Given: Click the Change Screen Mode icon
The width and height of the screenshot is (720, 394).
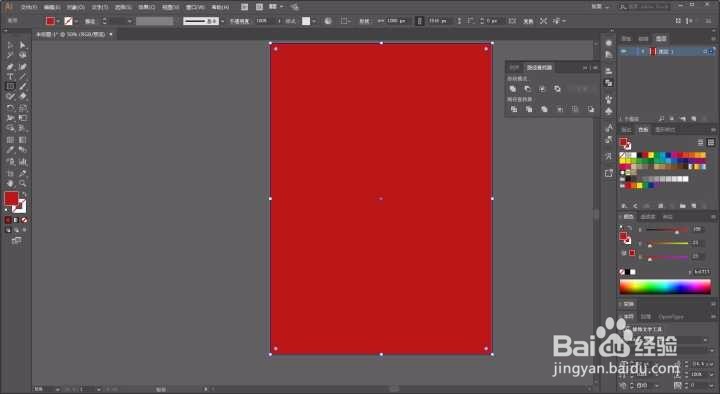Looking at the screenshot, I should tap(17, 240).
